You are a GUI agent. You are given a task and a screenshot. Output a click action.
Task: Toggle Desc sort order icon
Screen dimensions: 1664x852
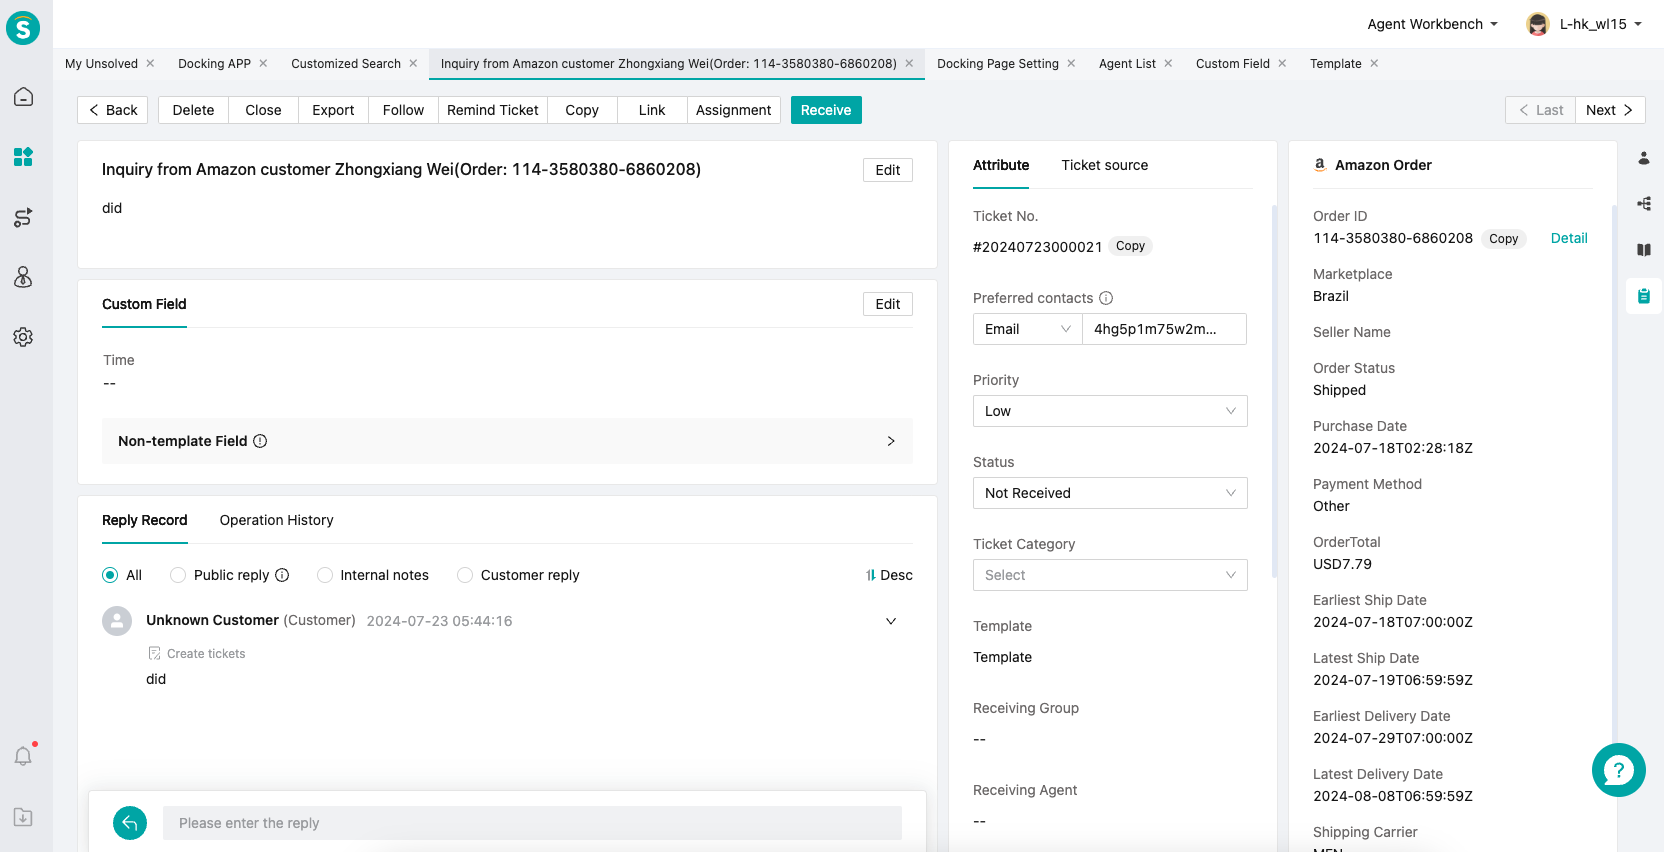(871, 575)
